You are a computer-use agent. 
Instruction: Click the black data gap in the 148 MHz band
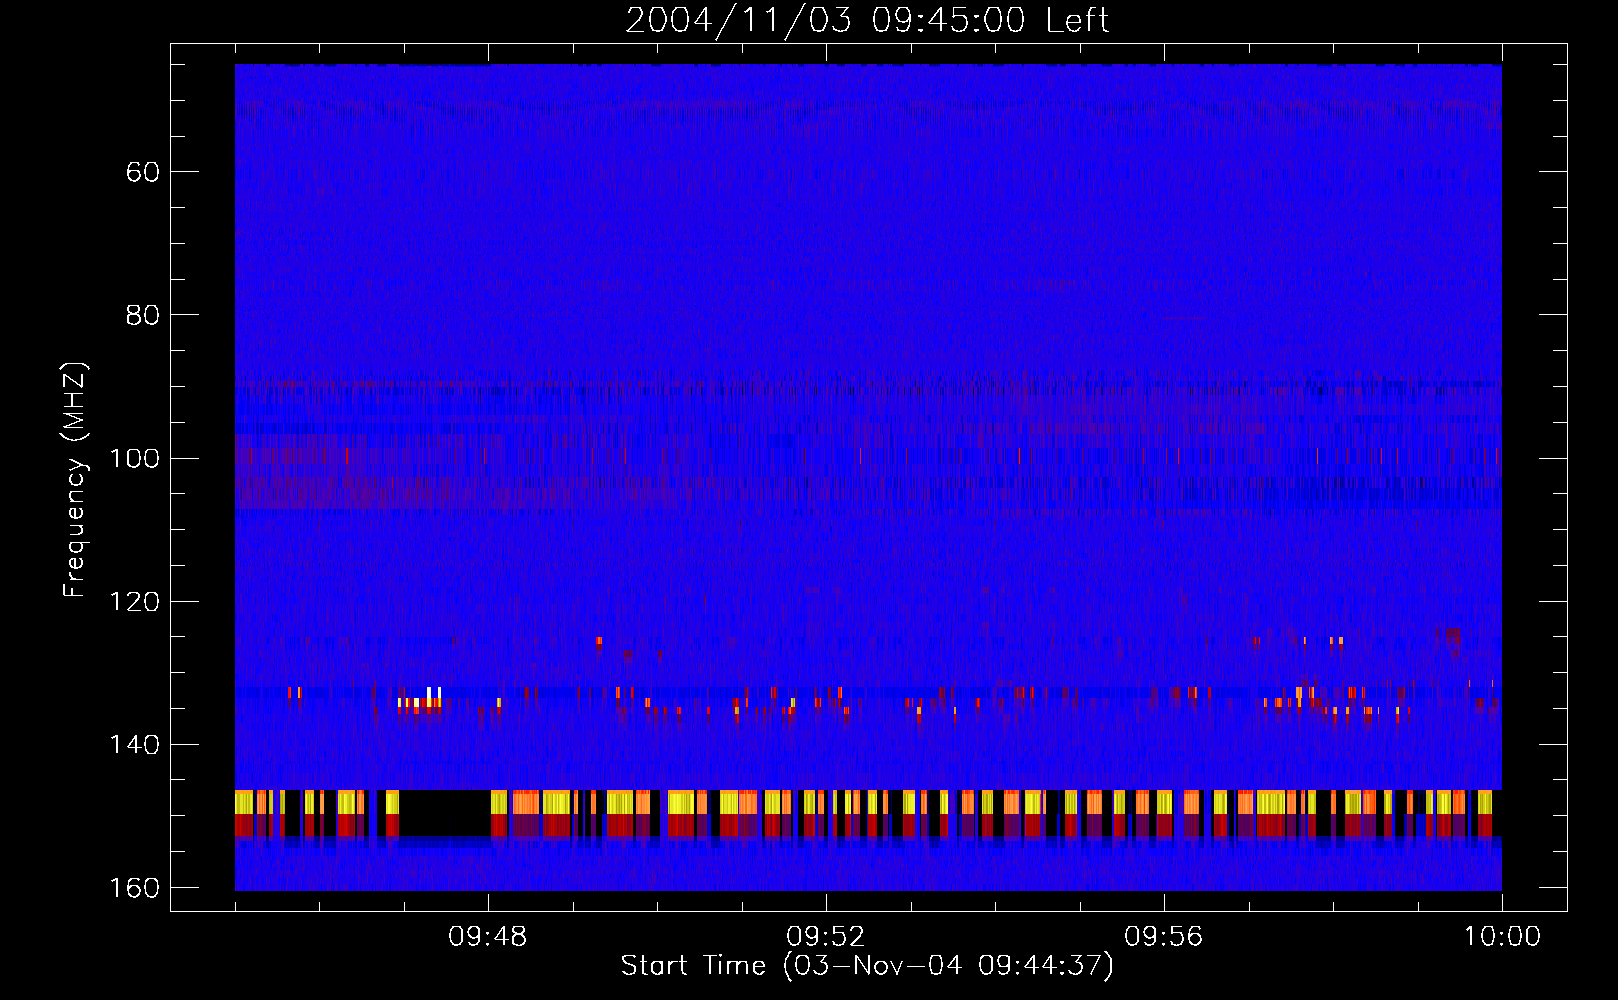[445, 812]
